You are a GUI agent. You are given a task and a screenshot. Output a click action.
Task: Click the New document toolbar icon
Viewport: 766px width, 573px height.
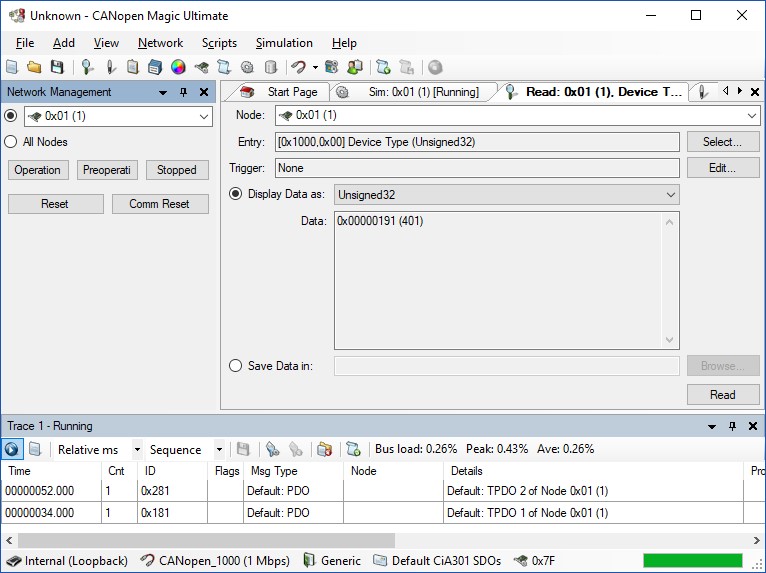pos(12,67)
